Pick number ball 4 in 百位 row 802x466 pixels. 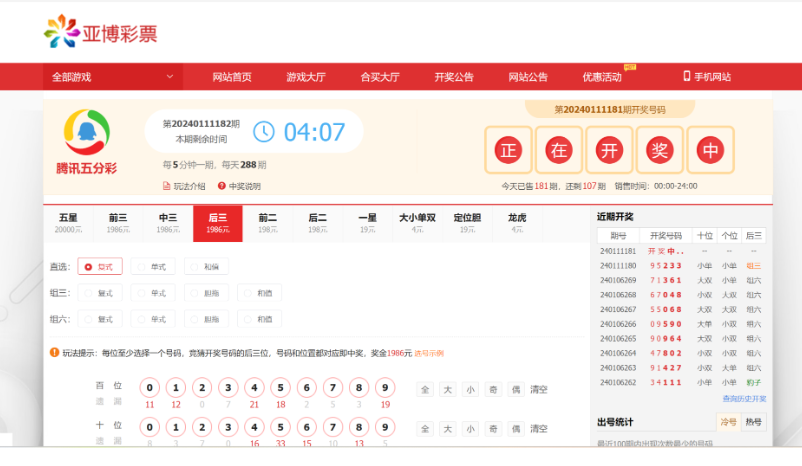tap(254, 388)
